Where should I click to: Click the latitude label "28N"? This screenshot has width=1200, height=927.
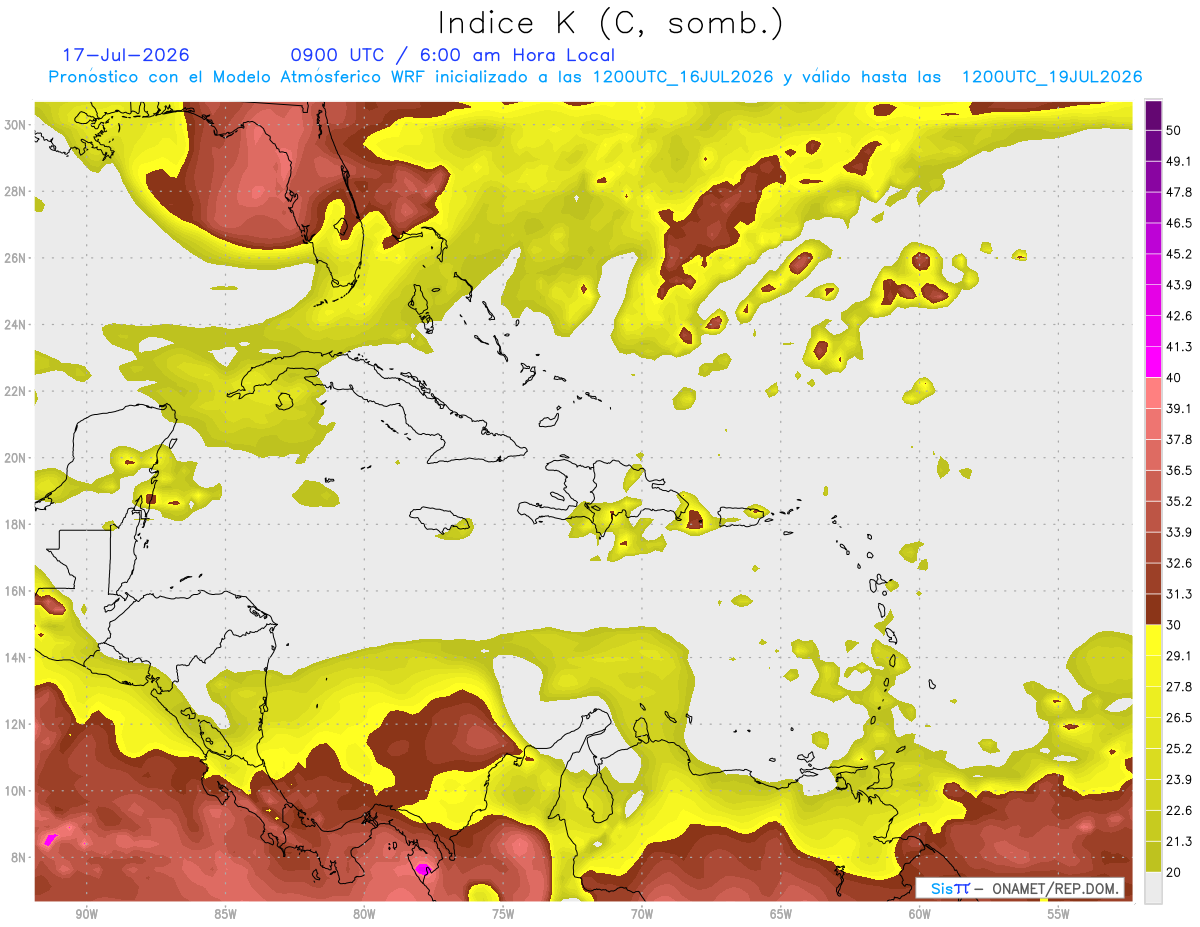click(x=15, y=191)
